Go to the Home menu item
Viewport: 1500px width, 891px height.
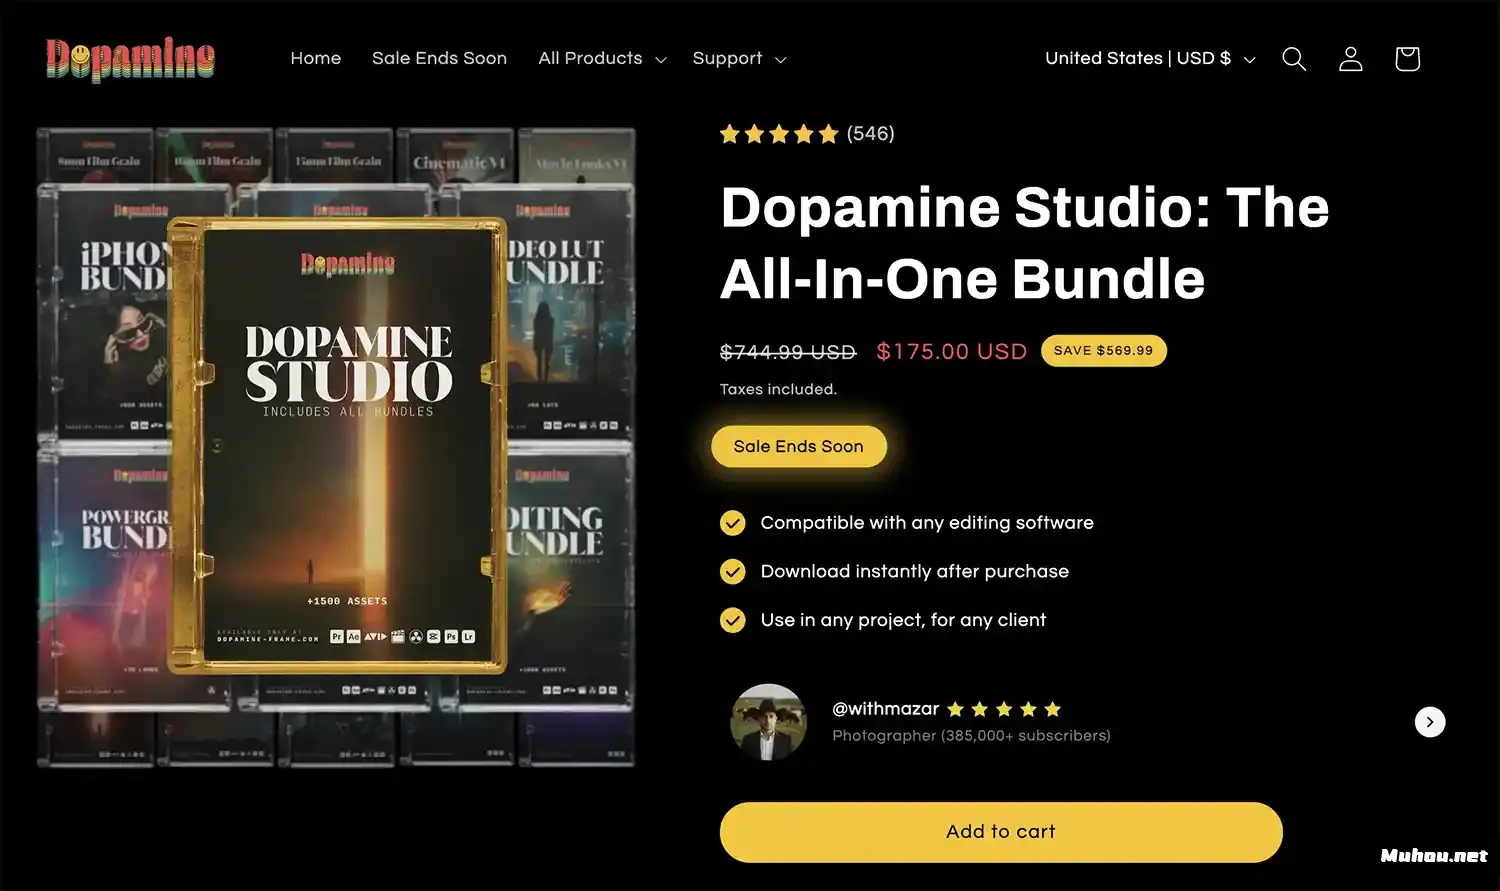[316, 58]
